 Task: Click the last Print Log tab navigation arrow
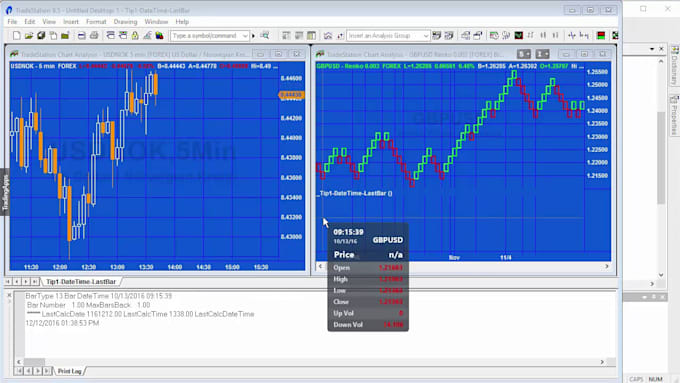[47, 371]
